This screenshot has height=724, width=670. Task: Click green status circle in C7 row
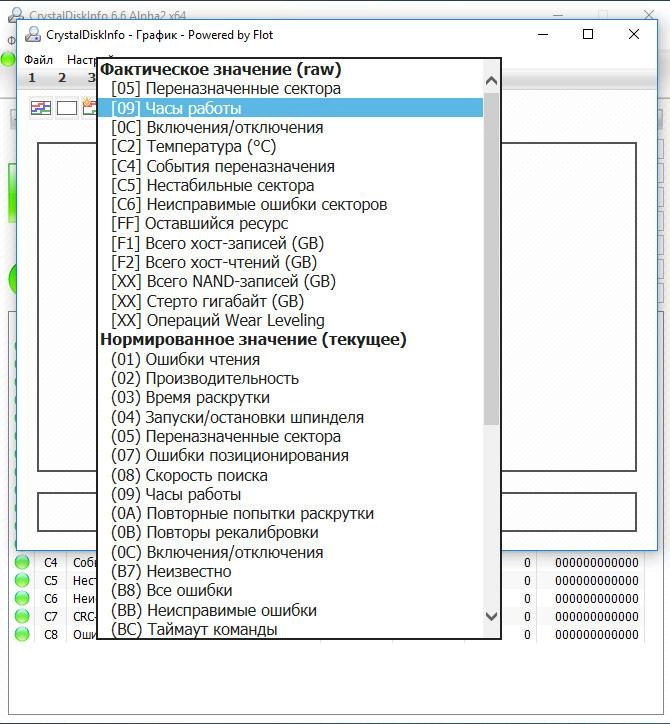coord(22,616)
